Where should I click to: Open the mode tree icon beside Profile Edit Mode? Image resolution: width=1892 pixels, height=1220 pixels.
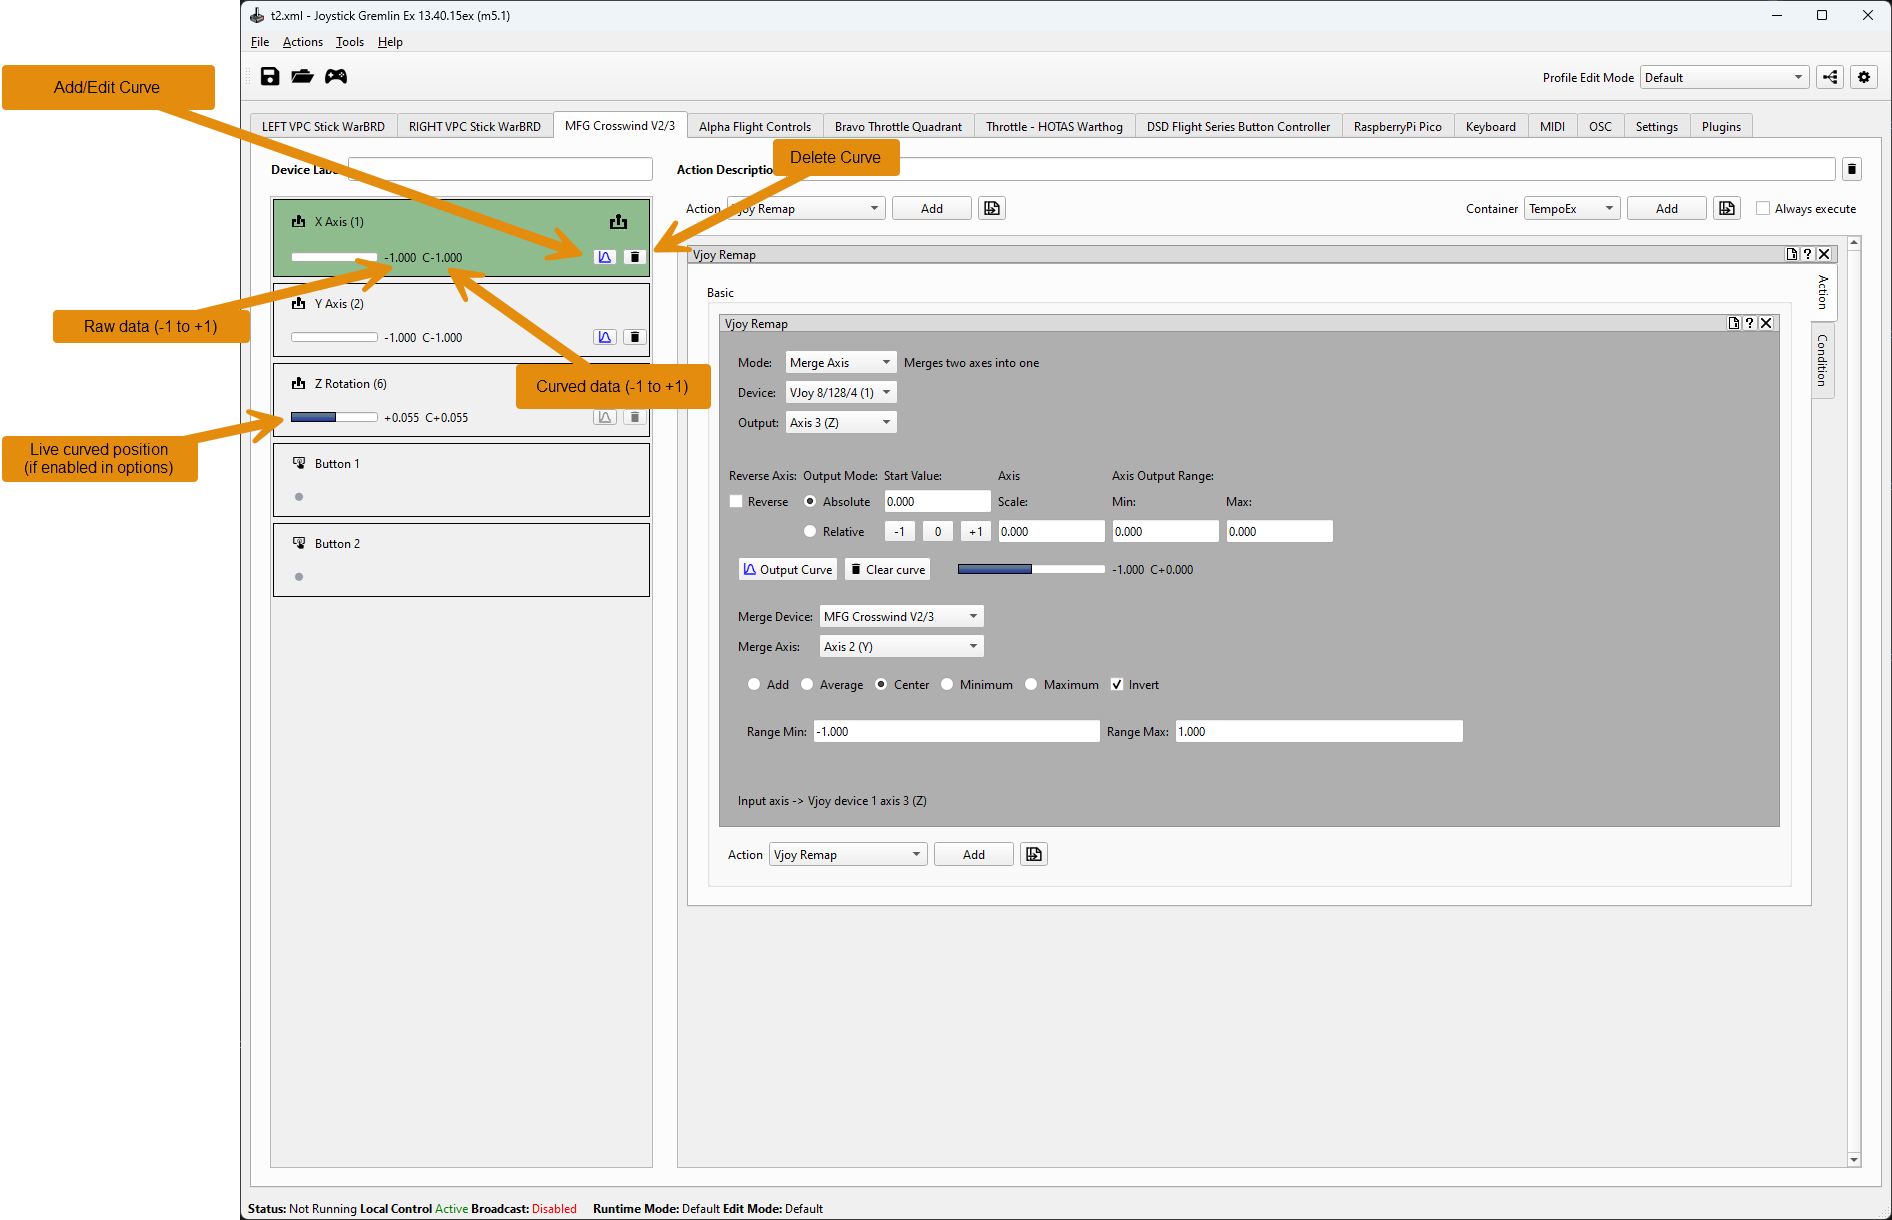click(x=1830, y=77)
